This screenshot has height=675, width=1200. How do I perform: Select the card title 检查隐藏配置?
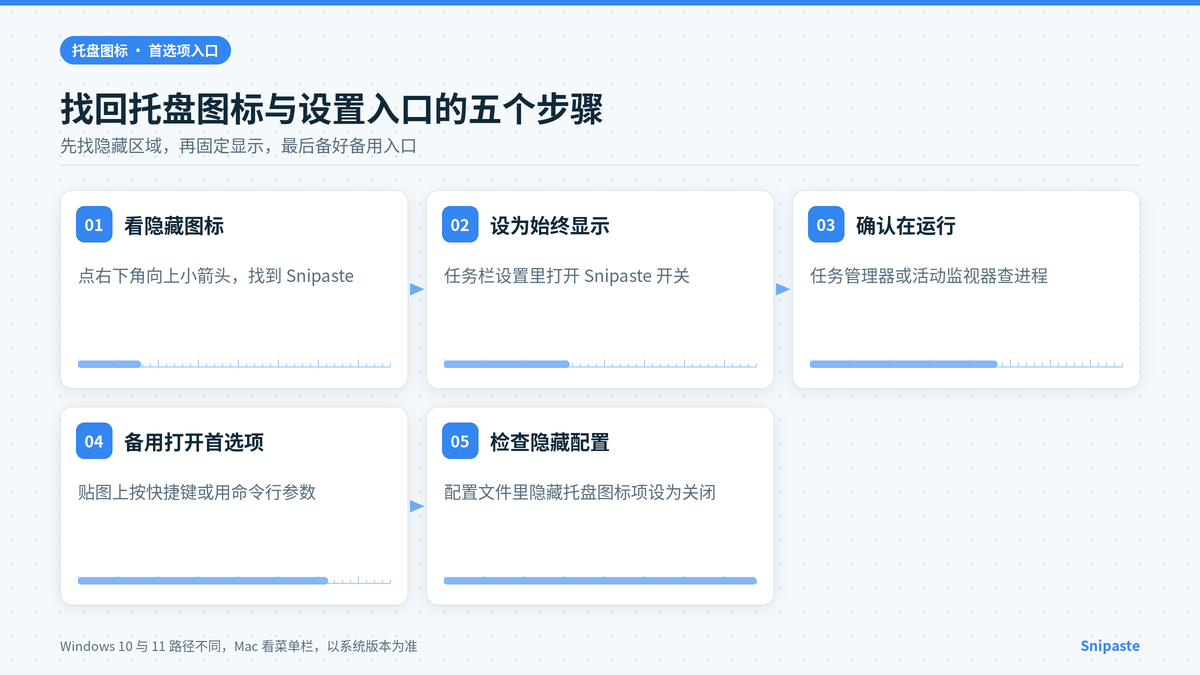(550, 442)
